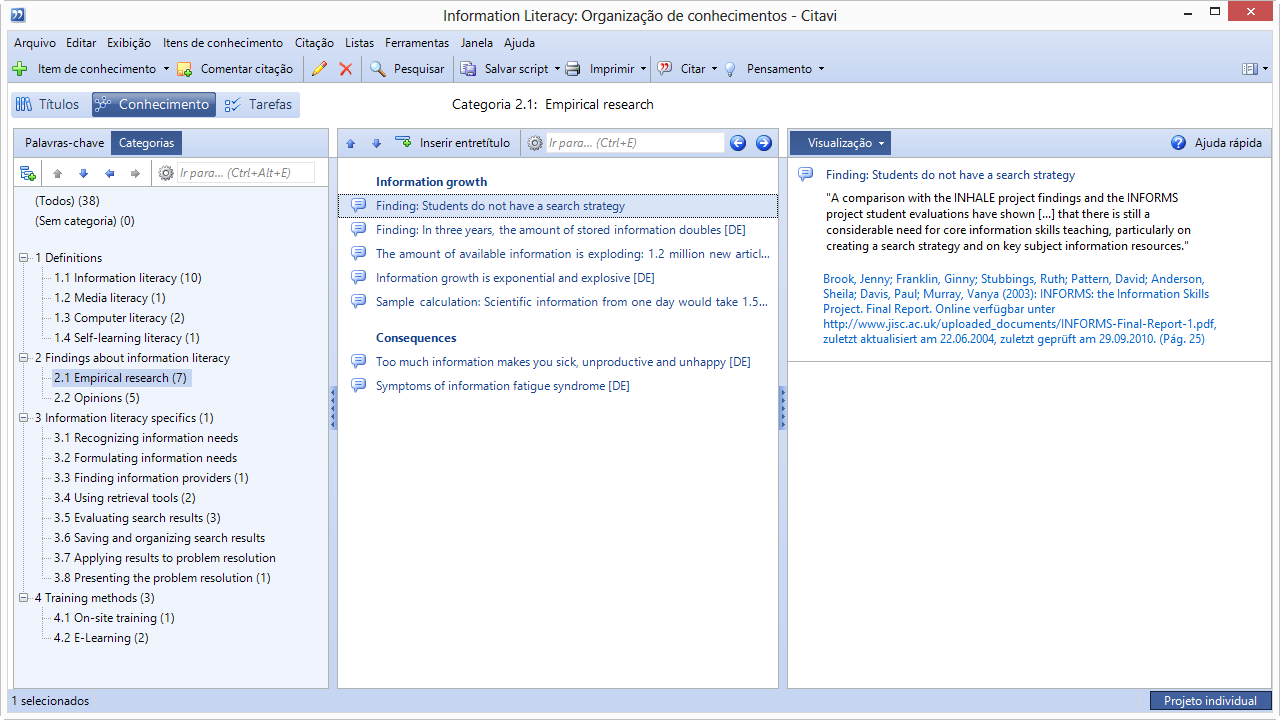Open Information growth is exponential and explosive item
The height and width of the screenshot is (720, 1280).
pyautogui.click(x=515, y=278)
